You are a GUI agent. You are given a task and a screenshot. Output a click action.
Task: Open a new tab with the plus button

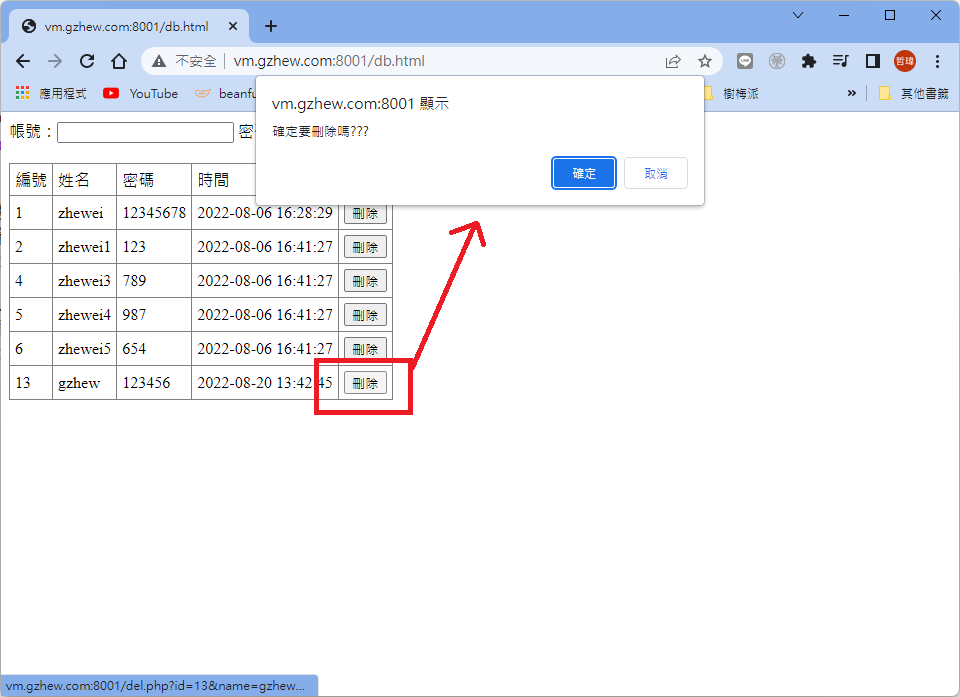(x=271, y=26)
